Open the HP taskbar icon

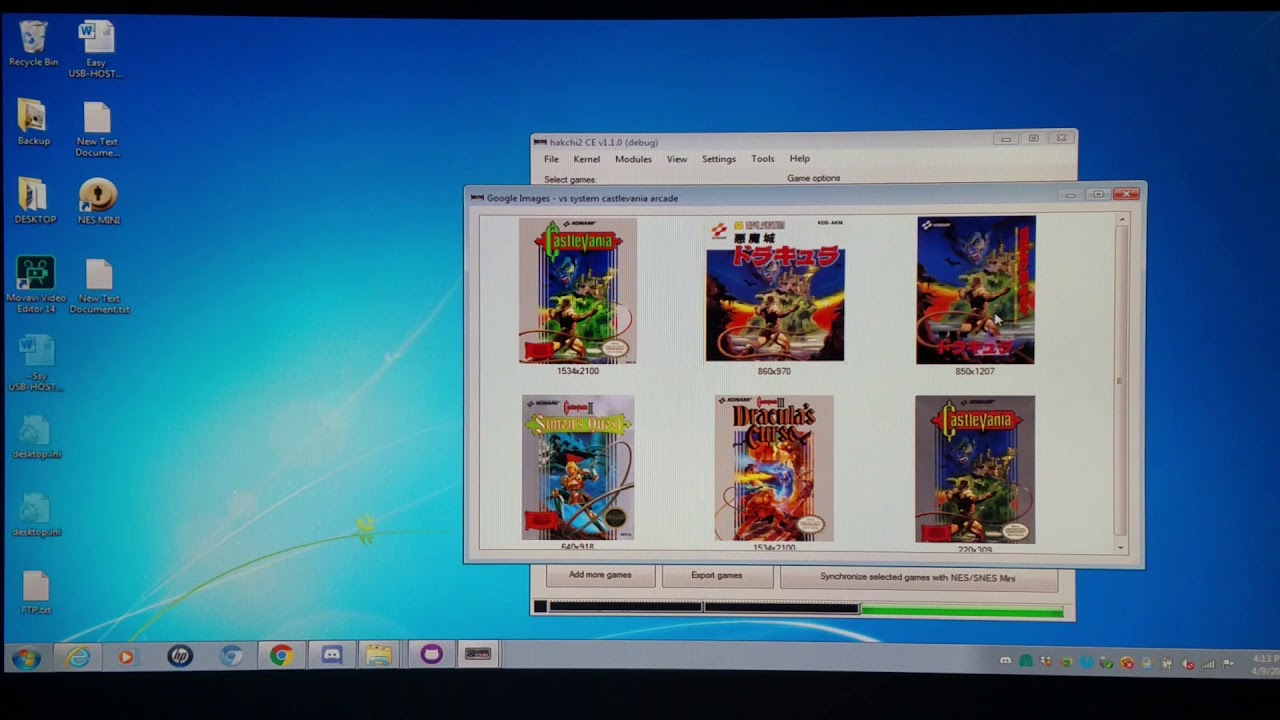[x=180, y=656]
